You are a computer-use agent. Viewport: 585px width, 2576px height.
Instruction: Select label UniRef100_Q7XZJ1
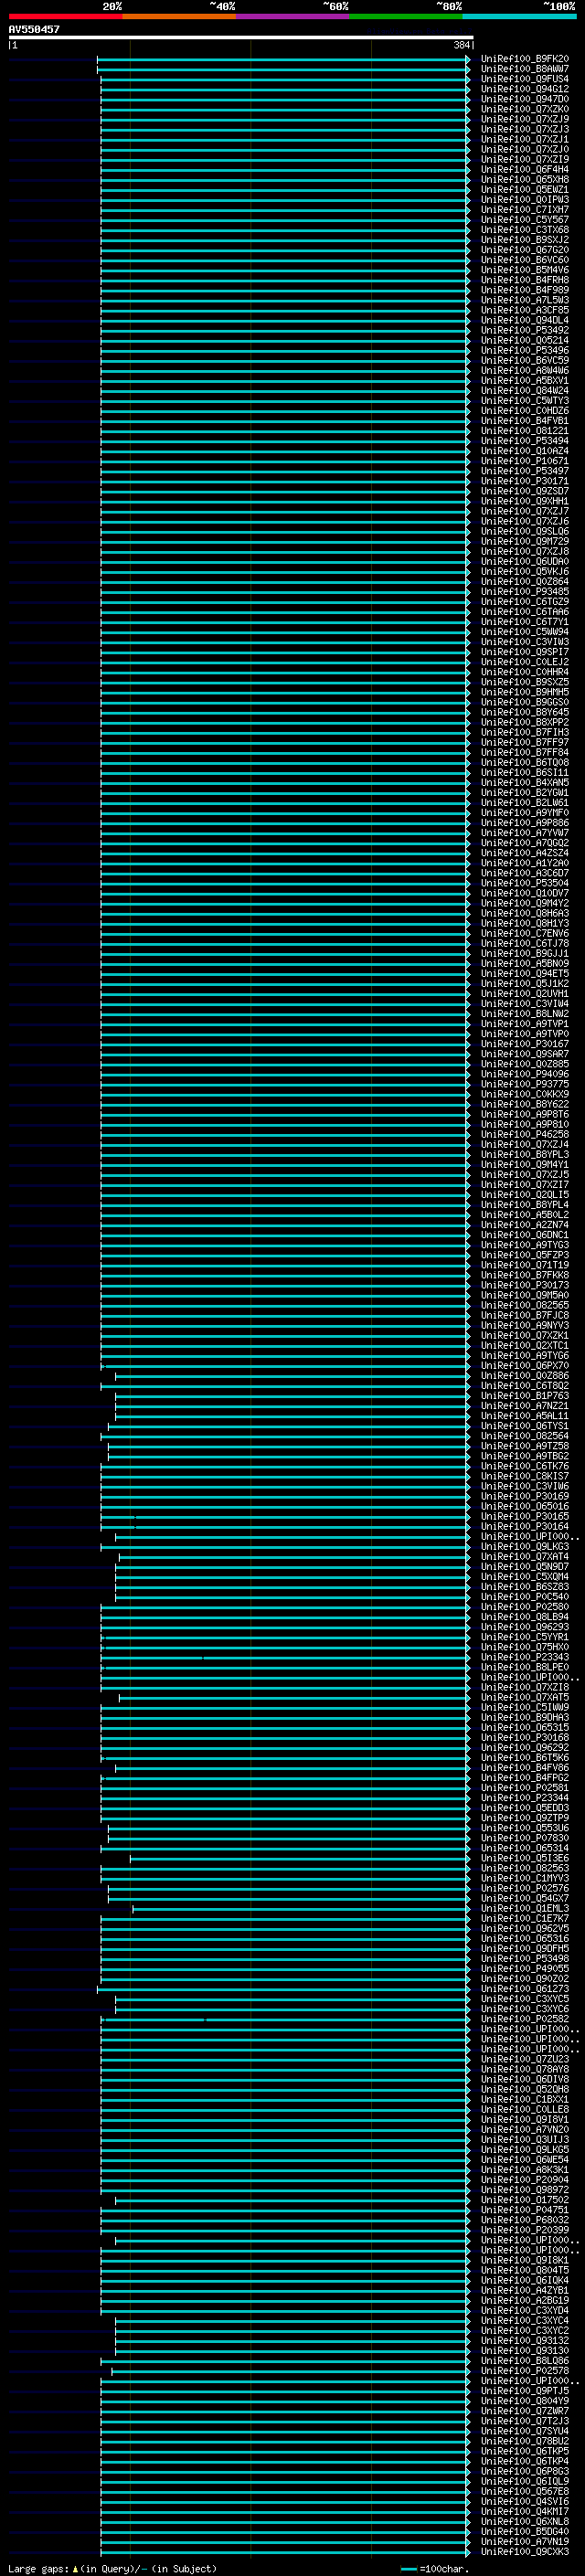(524, 139)
